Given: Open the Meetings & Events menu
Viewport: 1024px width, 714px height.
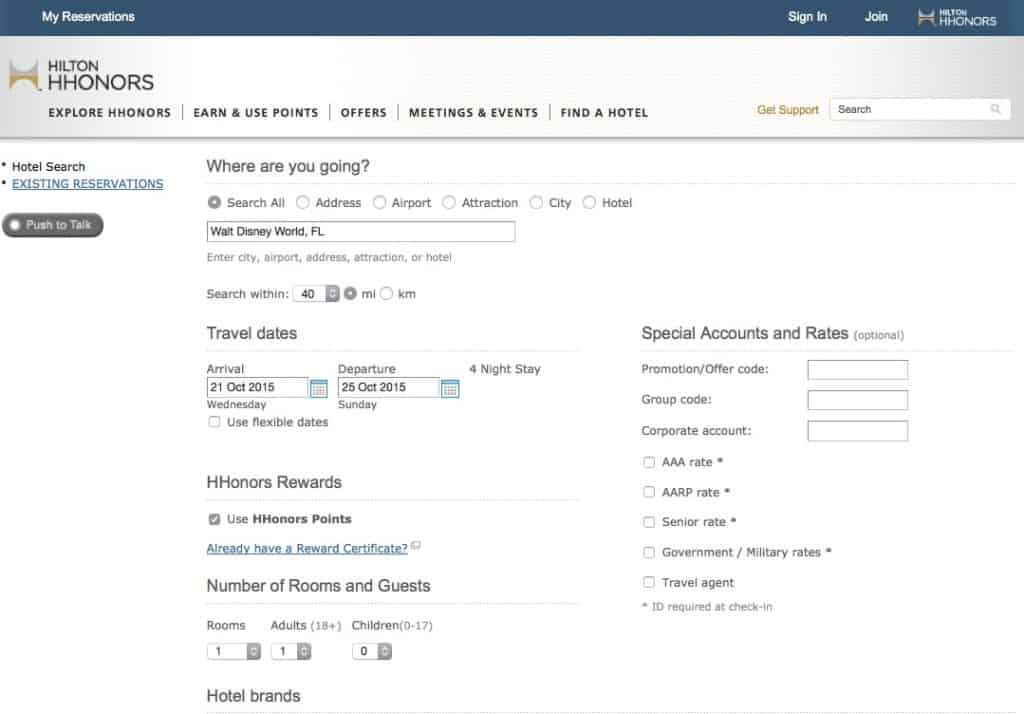Looking at the screenshot, I should pos(473,113).
